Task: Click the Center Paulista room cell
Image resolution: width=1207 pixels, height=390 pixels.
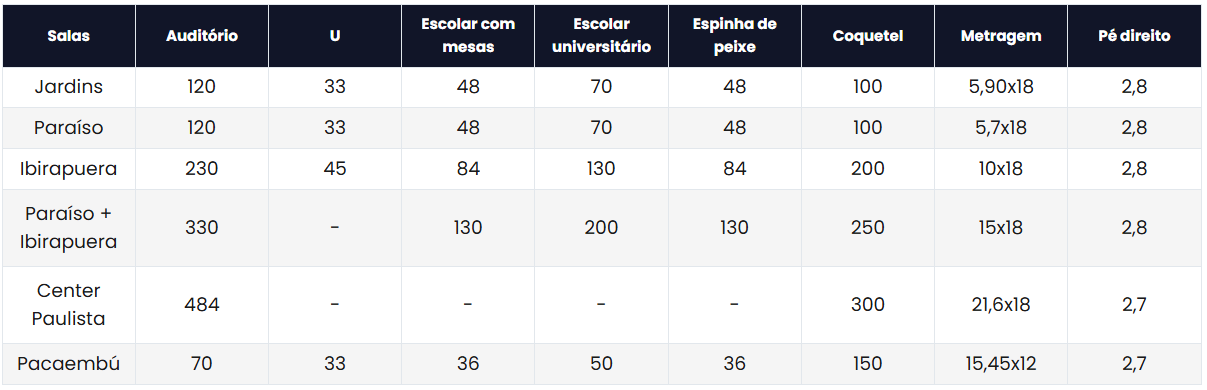Action: pyautogui.click(x=69, y=305)
